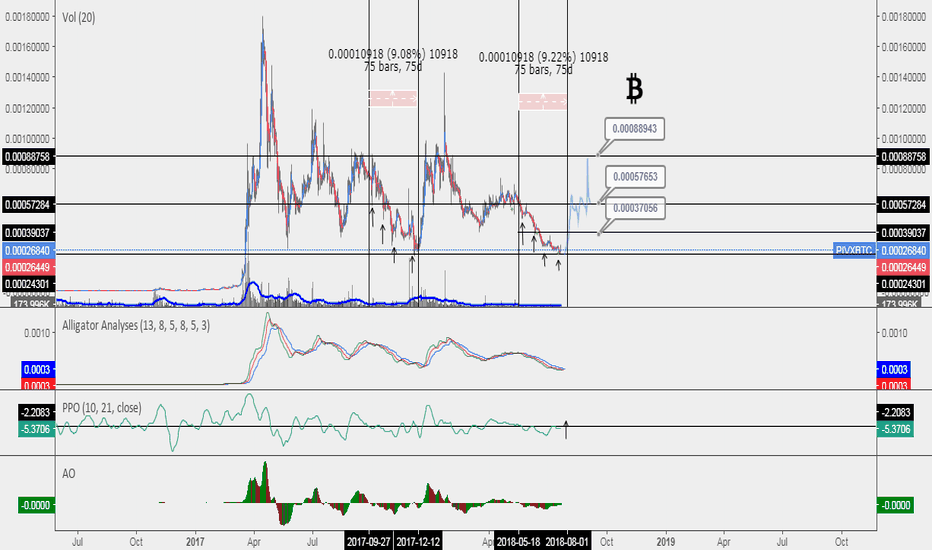This screenshot has width=932, height=550.
Task: Select the PPO (10, 21, close) indicator label
Action: click(102, 408)
